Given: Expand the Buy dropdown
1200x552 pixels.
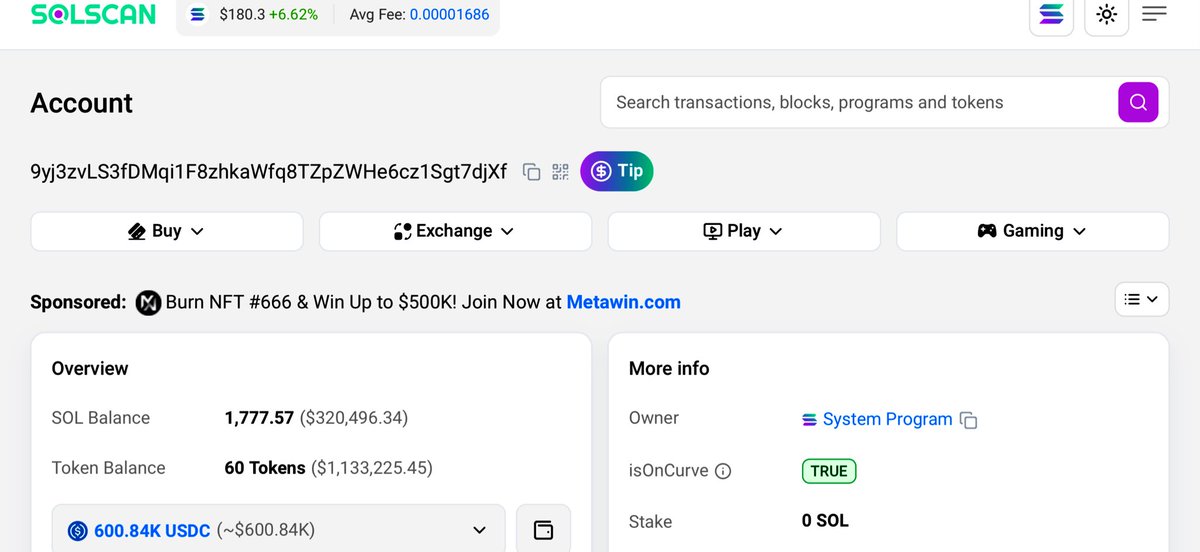Looking at the screenshot, I should coord(167,231).
